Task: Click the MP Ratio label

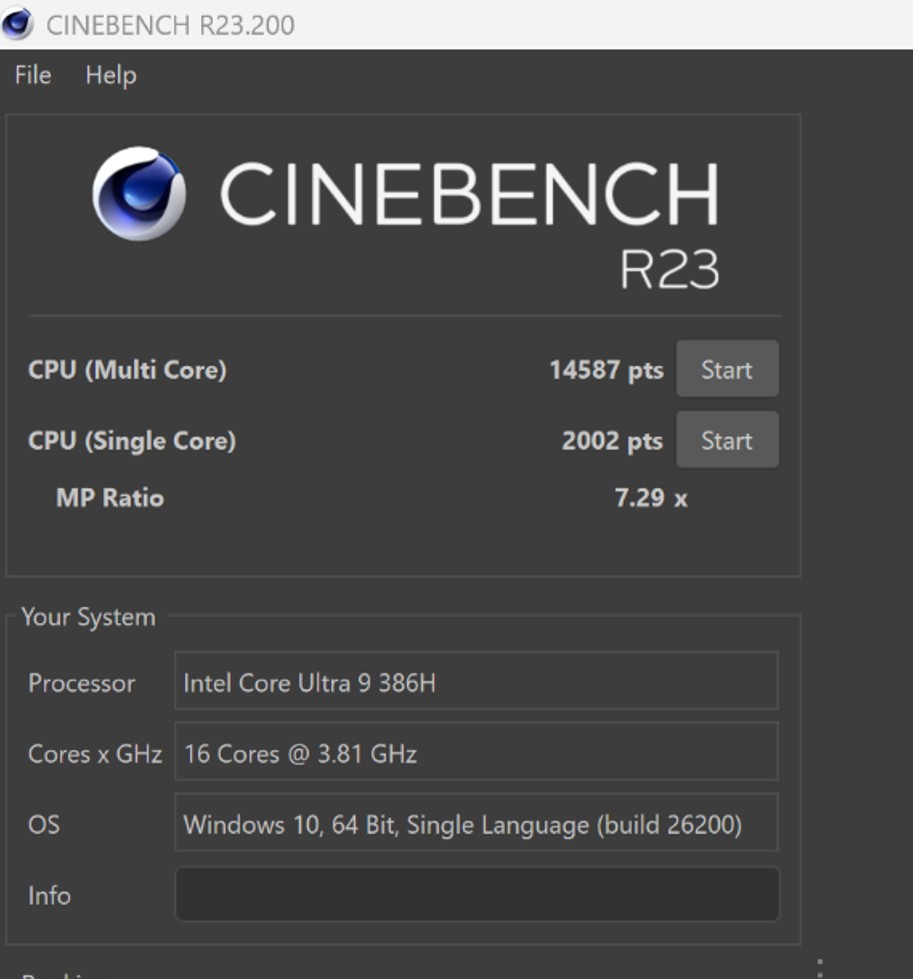Action: 110,498
